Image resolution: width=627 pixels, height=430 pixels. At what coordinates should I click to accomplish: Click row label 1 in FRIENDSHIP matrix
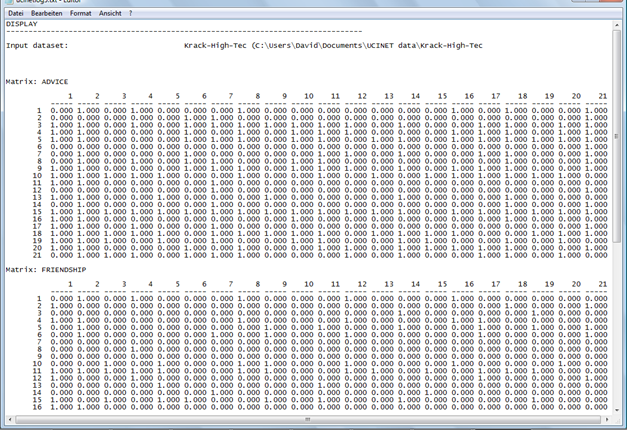(x=39, y=298)
